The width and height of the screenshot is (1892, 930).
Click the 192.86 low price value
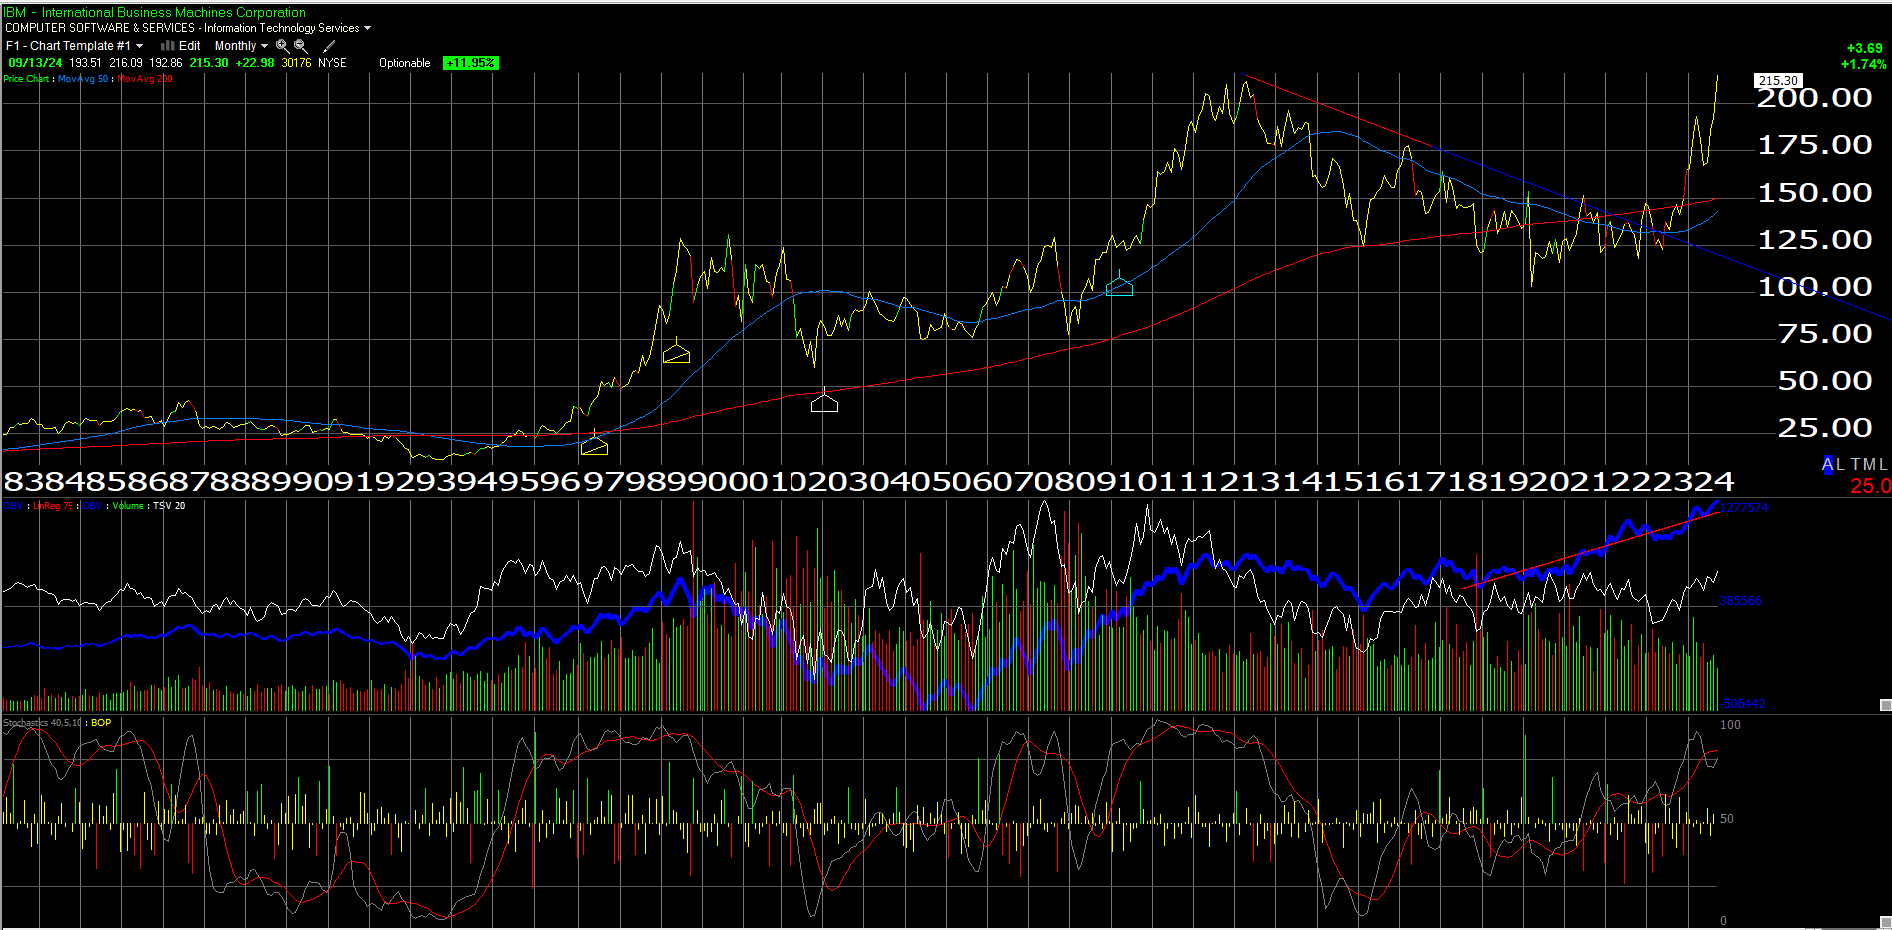tap(165, 62)
